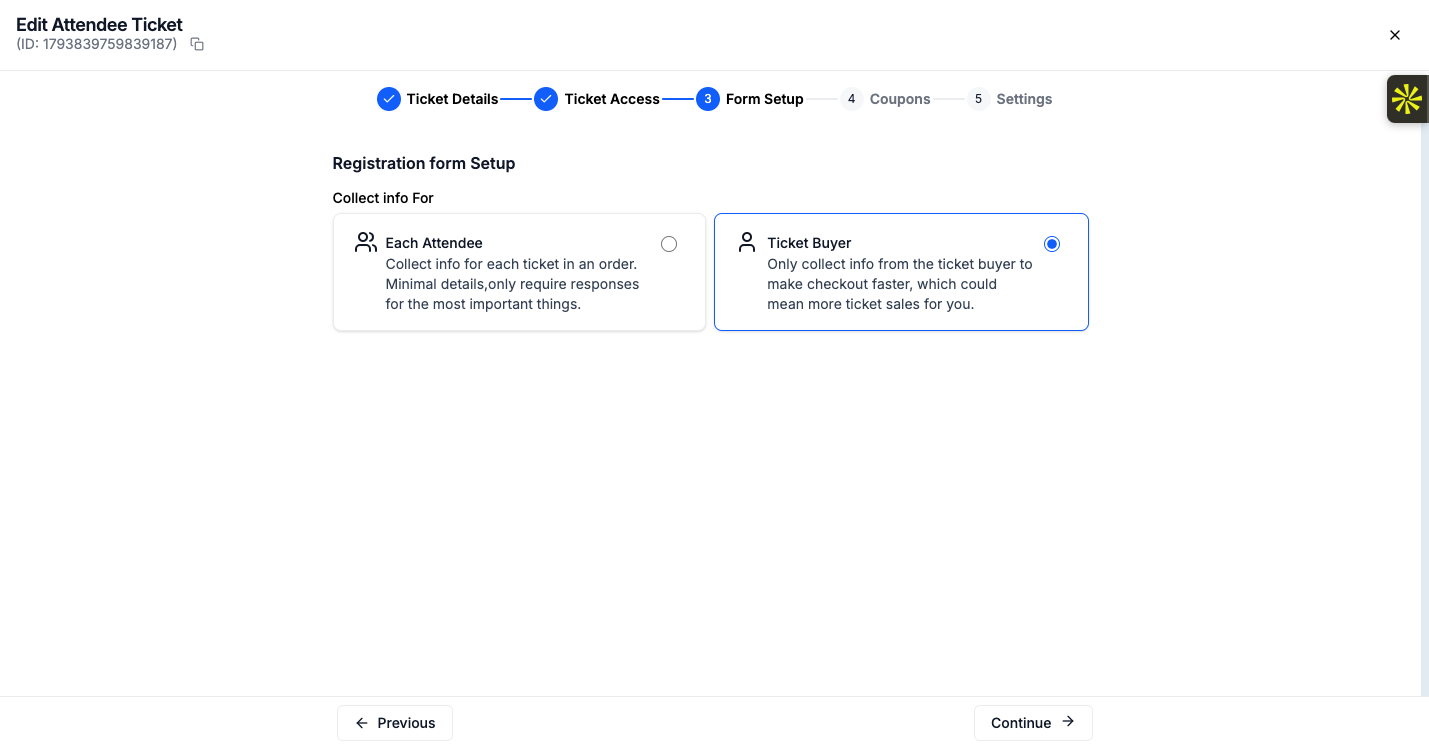
Task: Click the Ticket Buyer person icon
Action: click(747, 243)
